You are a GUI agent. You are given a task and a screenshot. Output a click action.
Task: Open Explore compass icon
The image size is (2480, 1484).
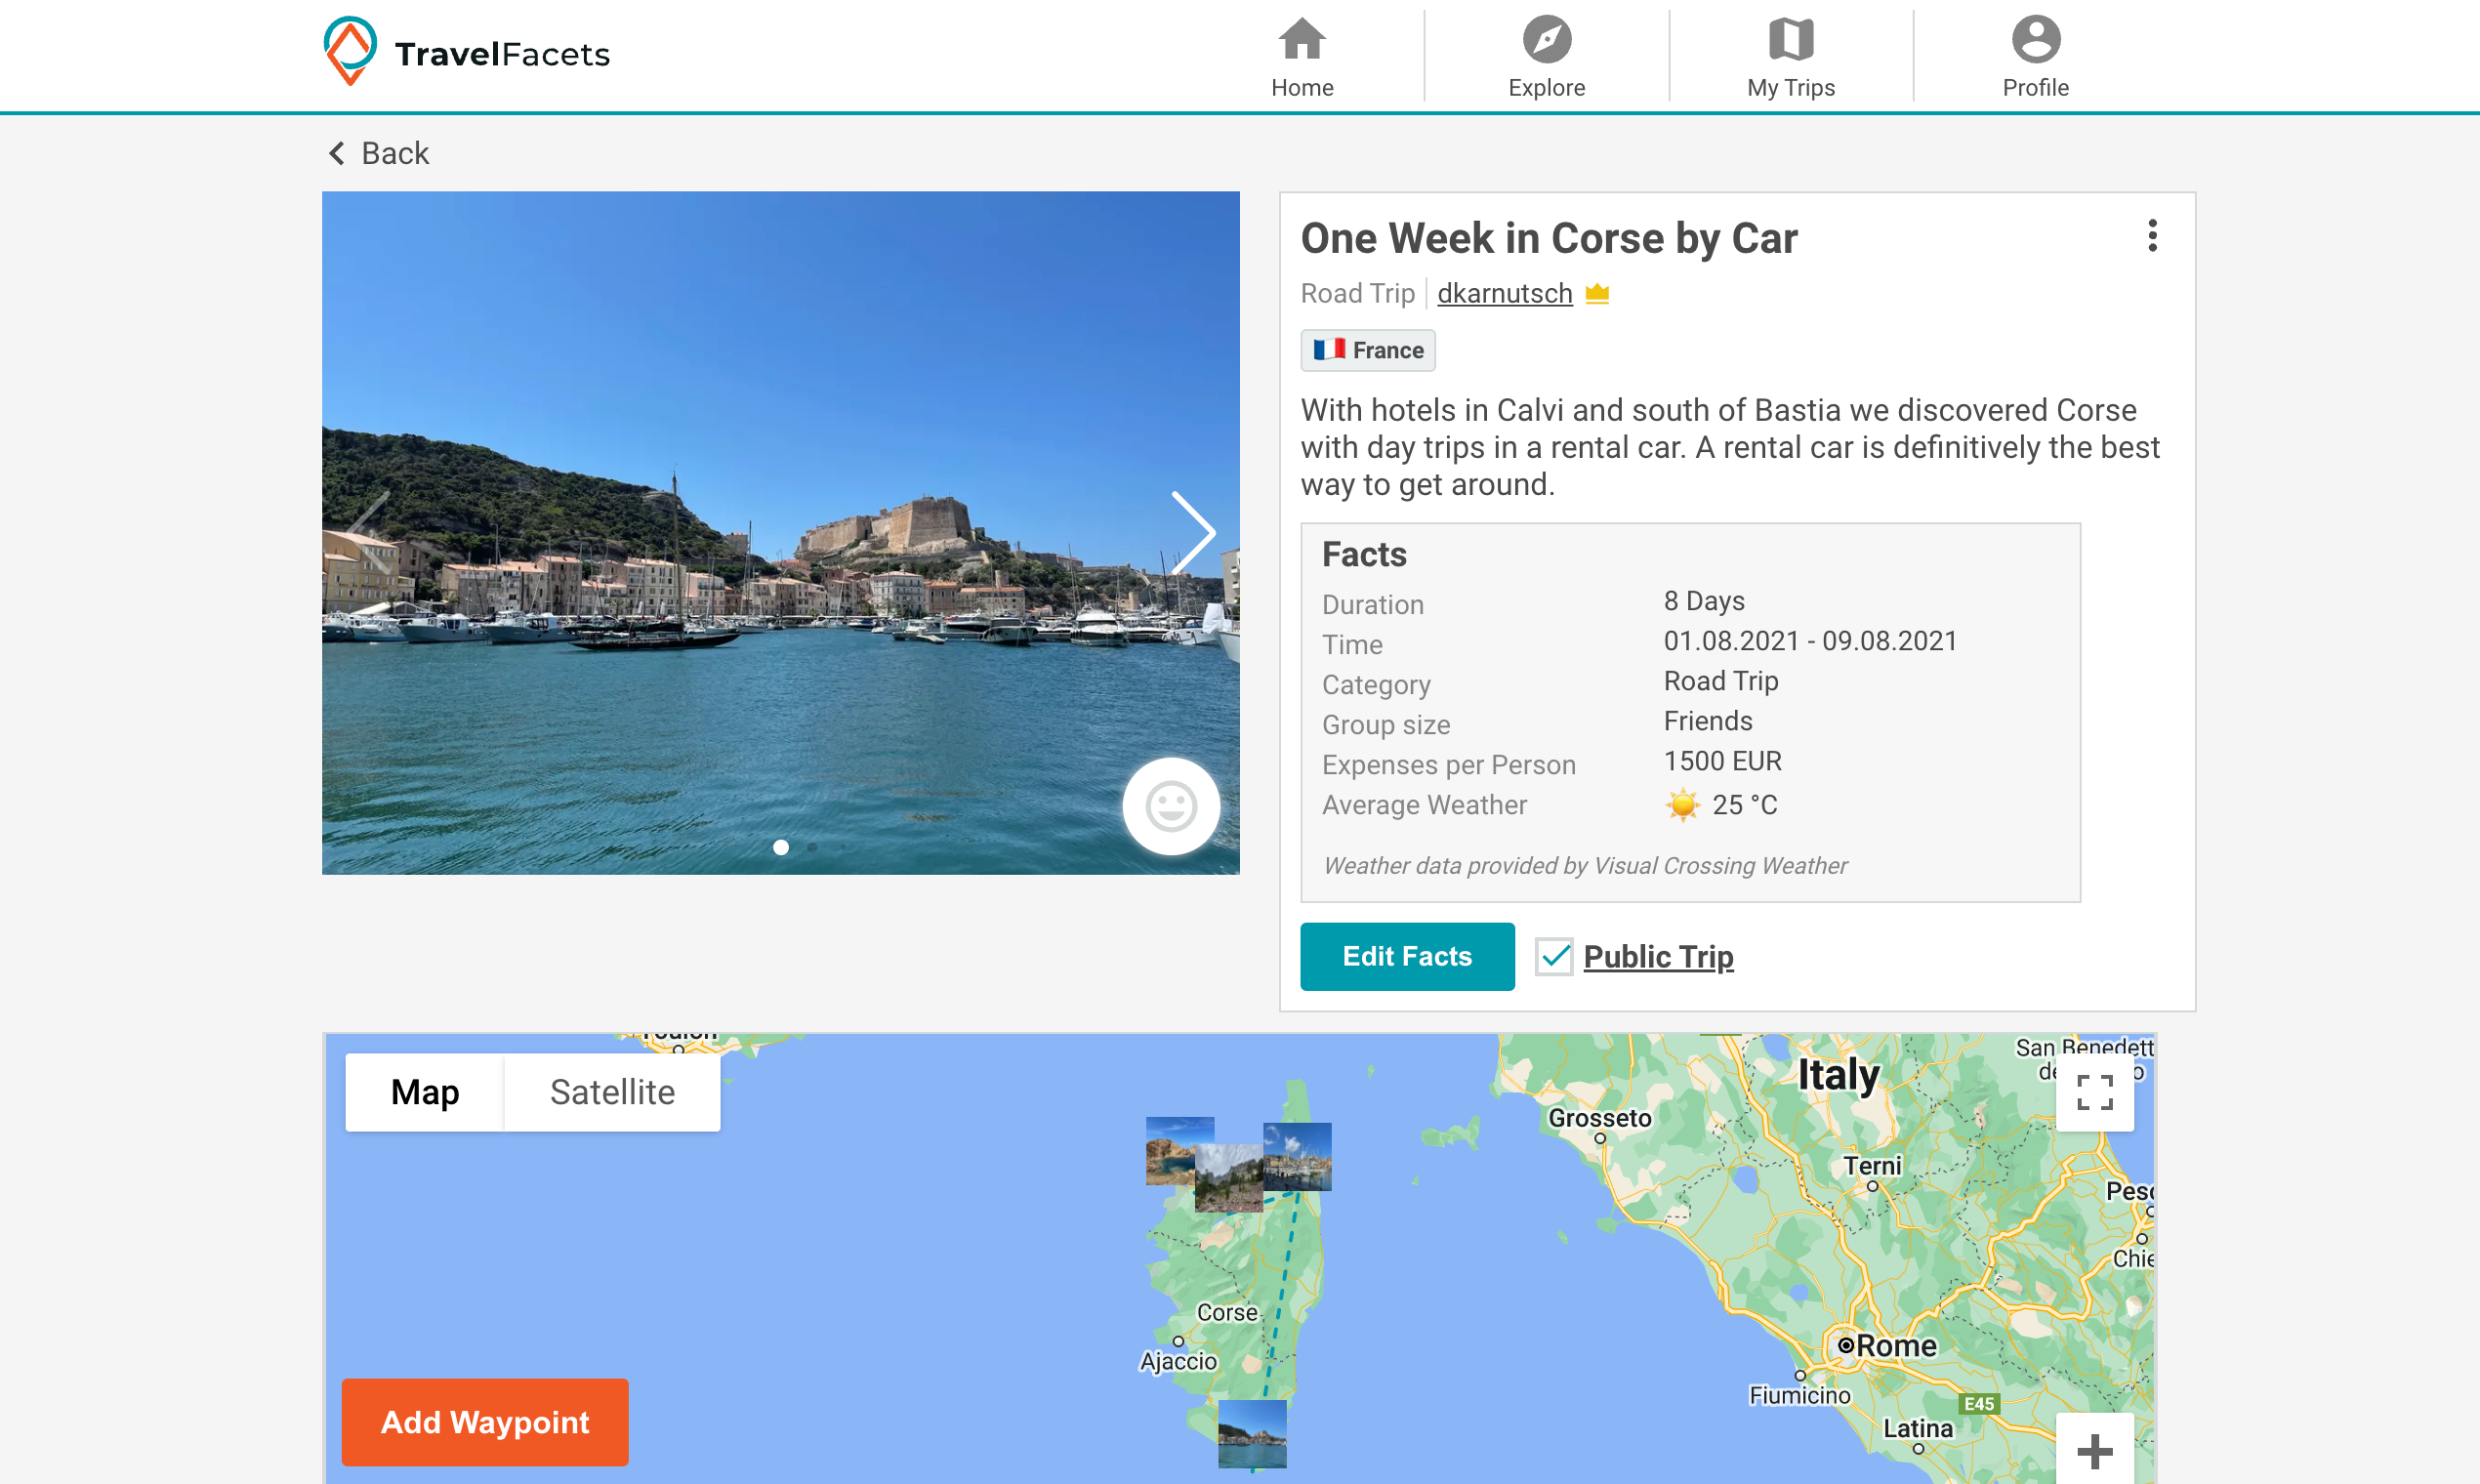[1546, 40]
